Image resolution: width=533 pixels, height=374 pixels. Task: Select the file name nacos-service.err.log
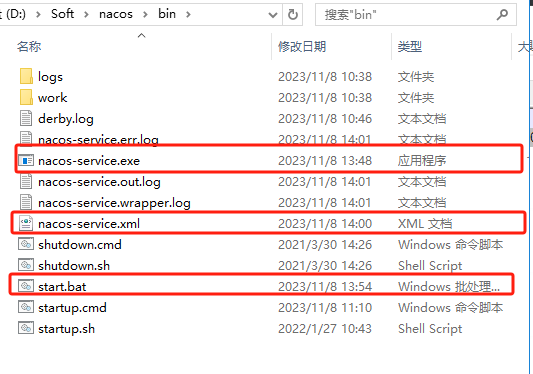pyautogui.click(x=99, y=140)
